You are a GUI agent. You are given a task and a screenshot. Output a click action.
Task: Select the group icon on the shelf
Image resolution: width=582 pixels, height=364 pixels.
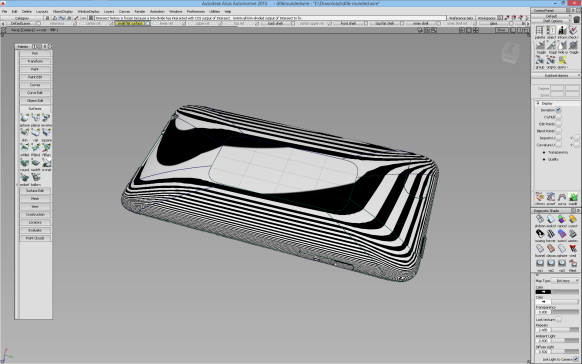point(540,60)
